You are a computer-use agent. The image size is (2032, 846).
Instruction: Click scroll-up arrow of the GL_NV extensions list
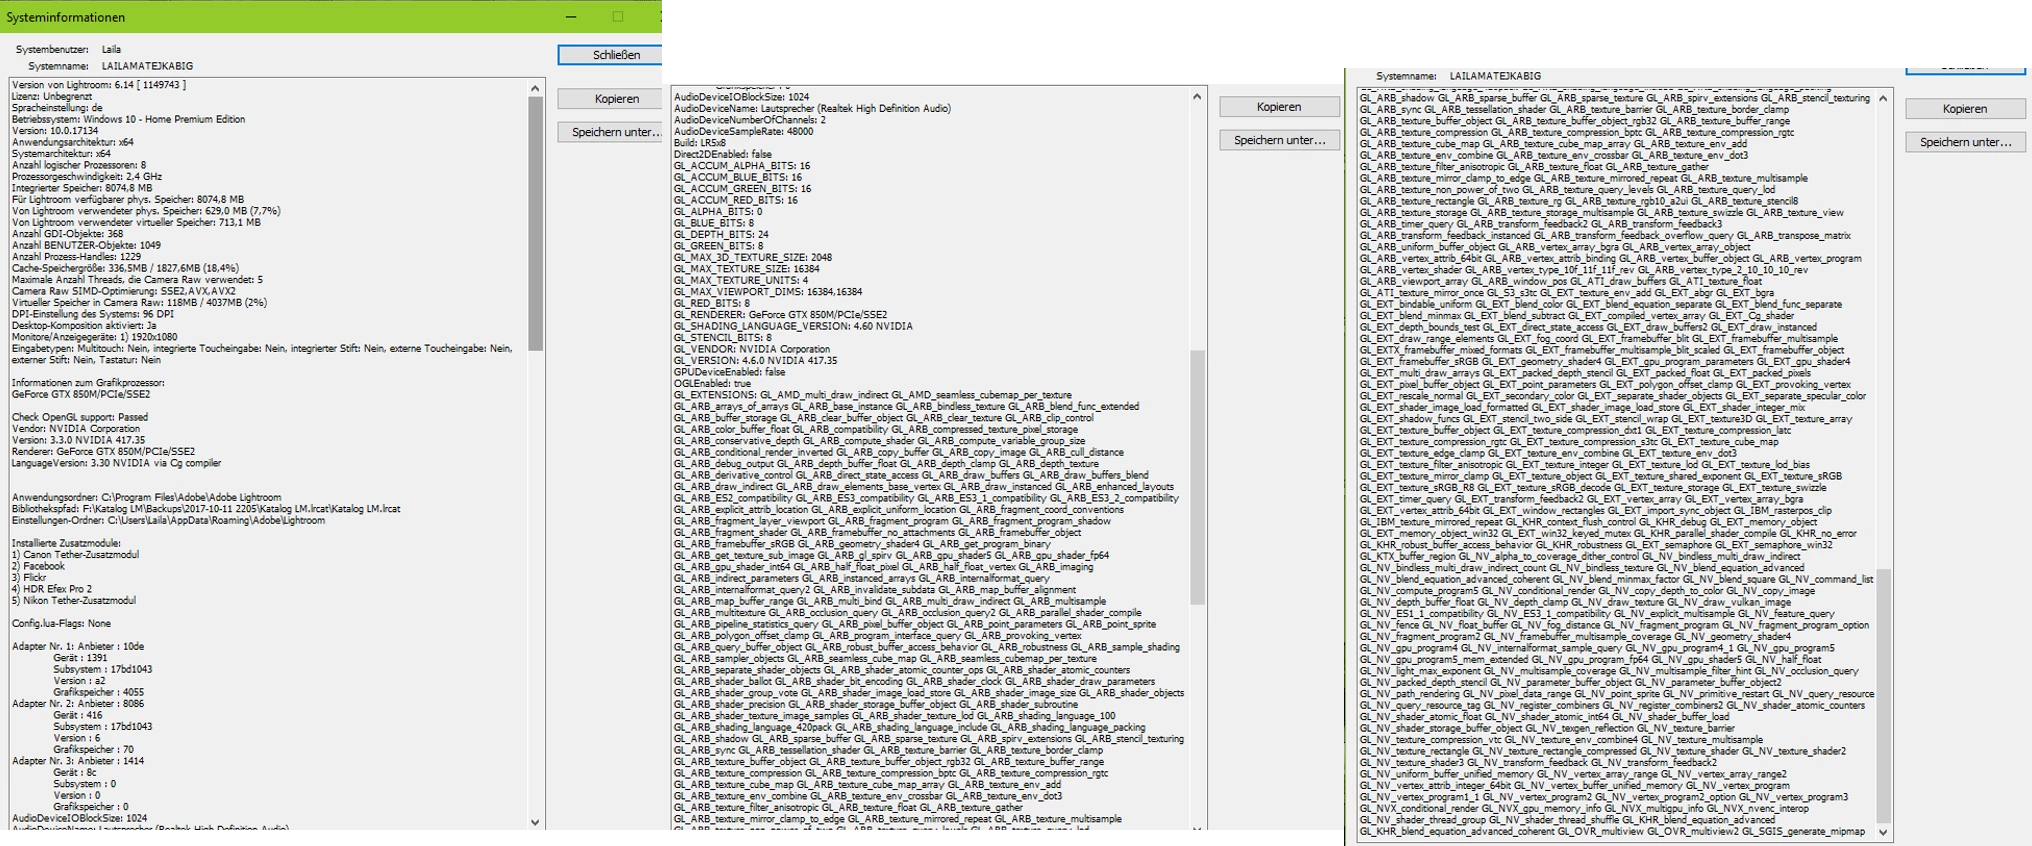[x=1883, y=98]
